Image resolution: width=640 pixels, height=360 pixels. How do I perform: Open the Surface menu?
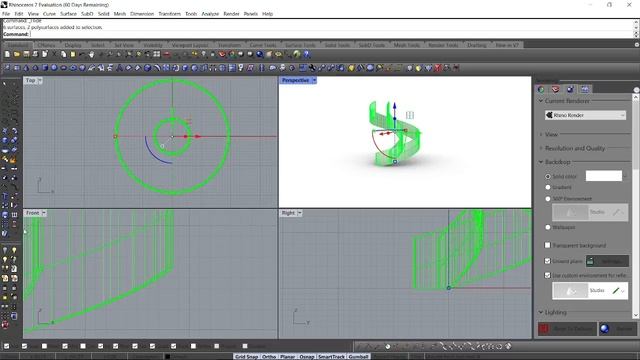pos(68,14)
